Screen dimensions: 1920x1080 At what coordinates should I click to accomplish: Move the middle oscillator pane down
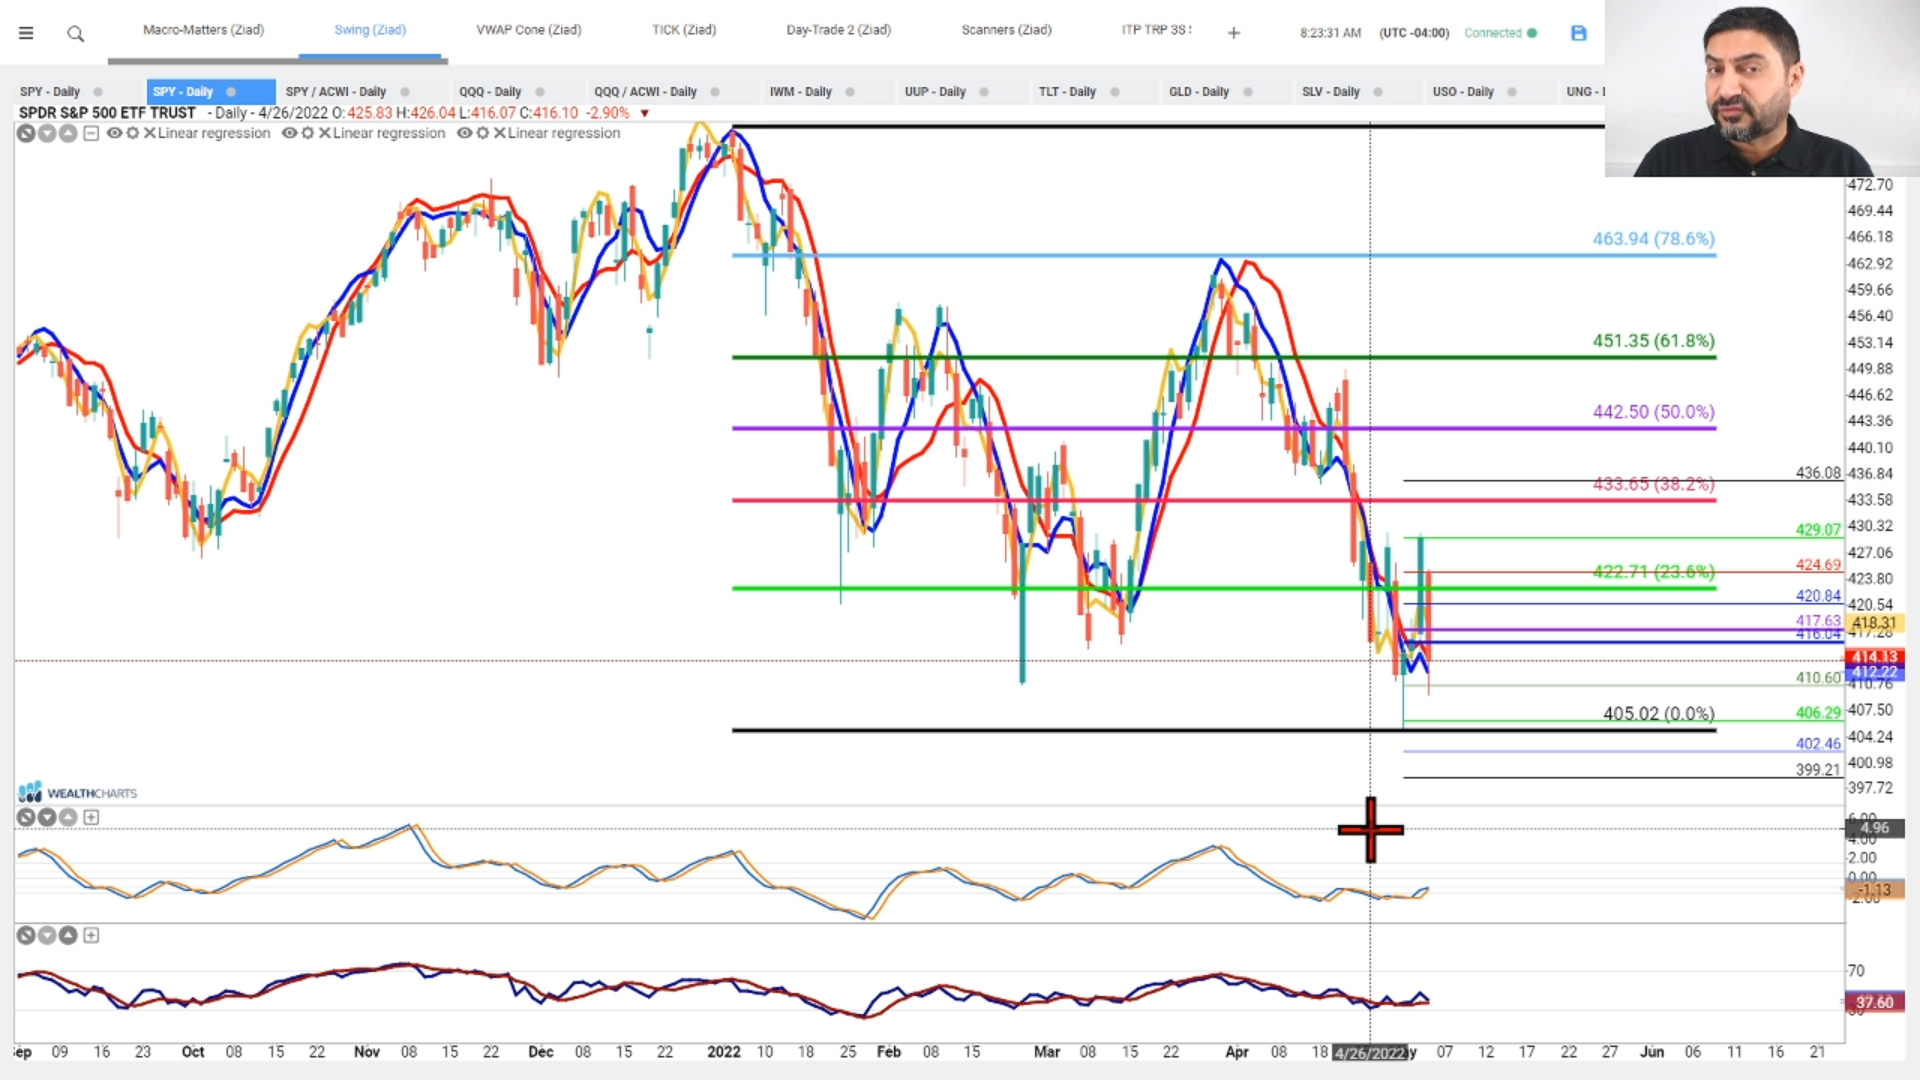[x=47, y=817]
